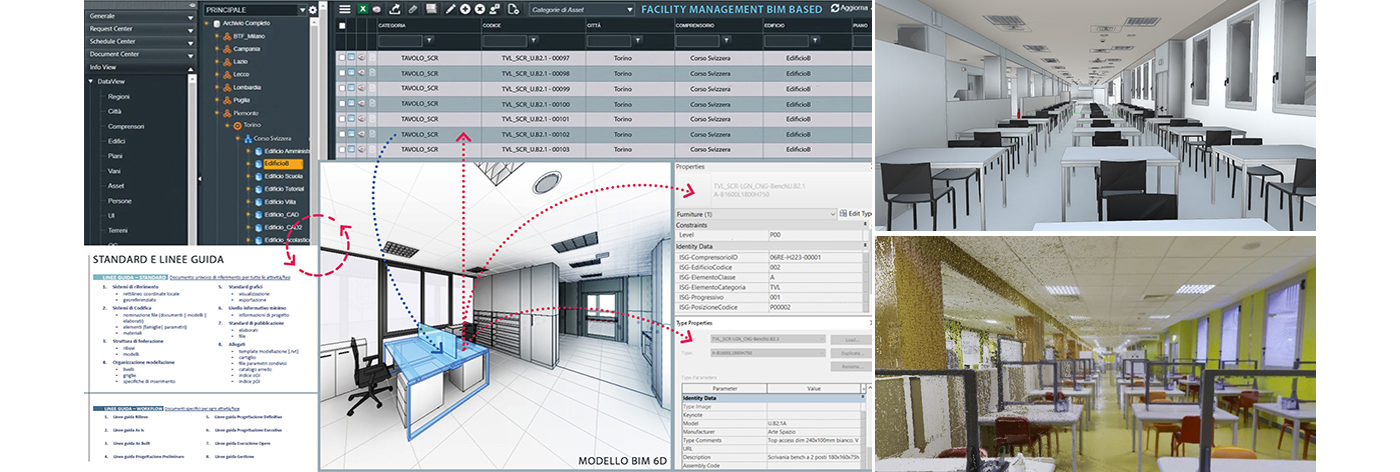
Task: Tick checkbox for row TVL_SCR_U.B2.1 - 00100
Action: (x=342, y=103)
